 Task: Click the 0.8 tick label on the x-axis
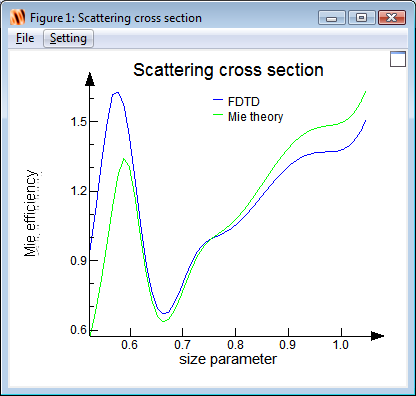click(235, 345)
